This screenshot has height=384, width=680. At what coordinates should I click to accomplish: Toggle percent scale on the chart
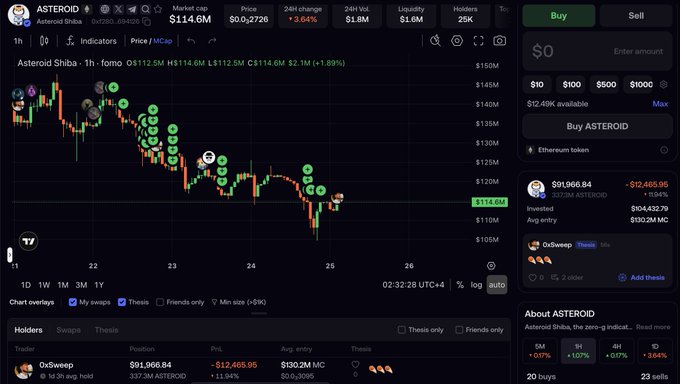tap(460, 285)
